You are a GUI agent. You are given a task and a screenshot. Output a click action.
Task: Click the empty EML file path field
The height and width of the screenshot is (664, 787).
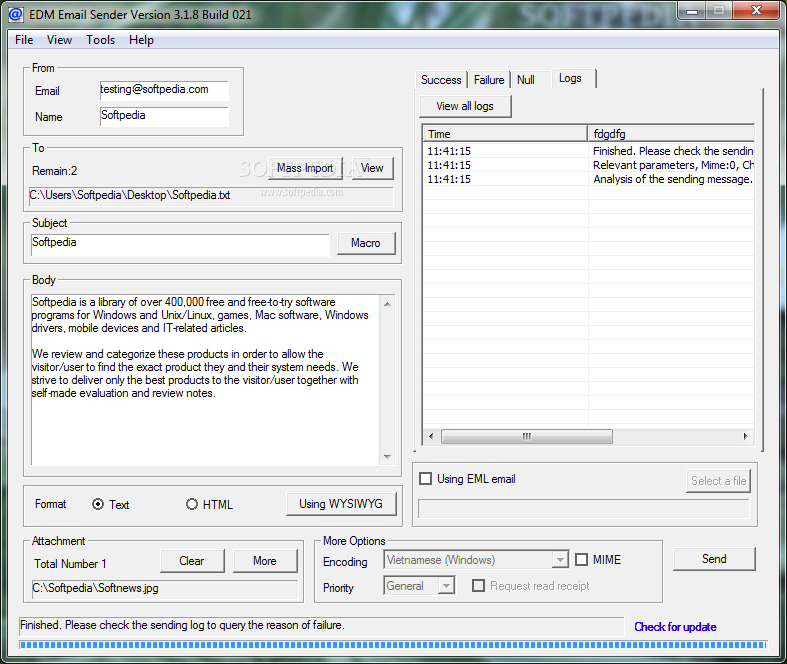click(x=584, y=508)
